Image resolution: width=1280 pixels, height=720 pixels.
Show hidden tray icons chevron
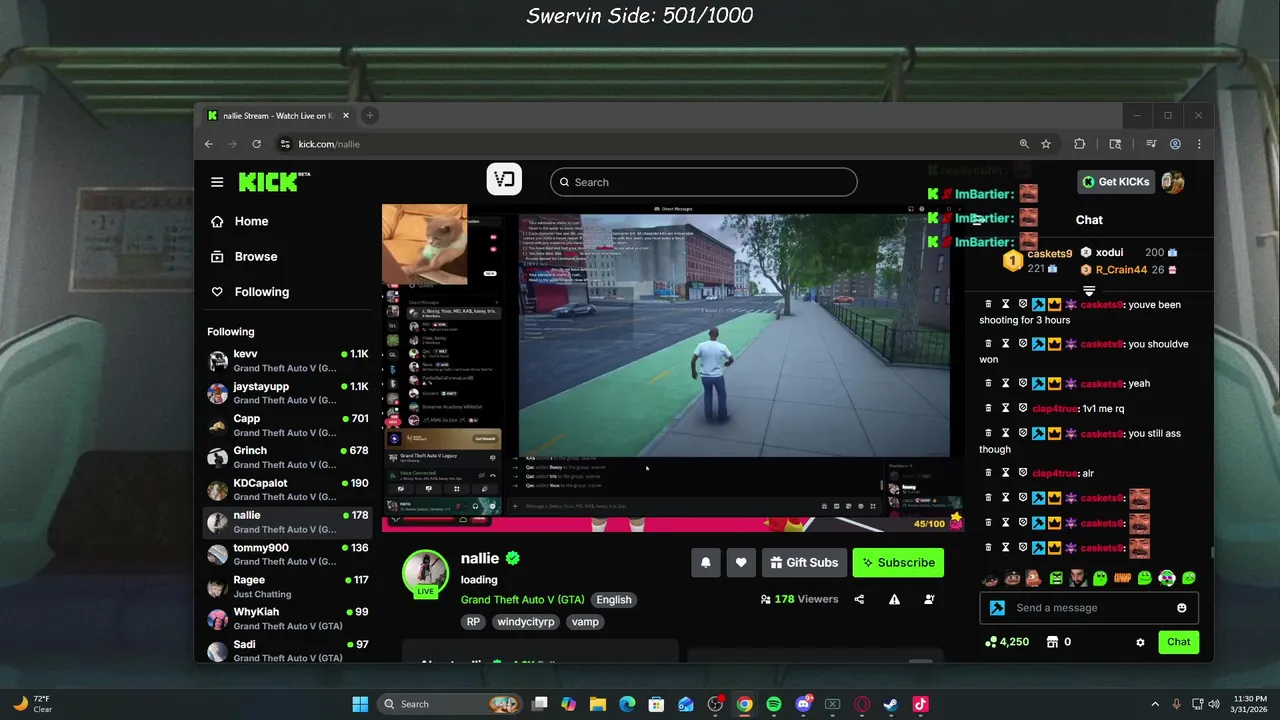click(1155, 704)
